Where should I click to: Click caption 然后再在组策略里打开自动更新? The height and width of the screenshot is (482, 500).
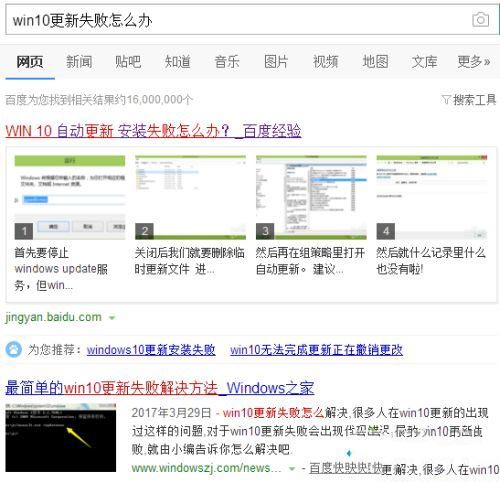click(x=310, y=261)
